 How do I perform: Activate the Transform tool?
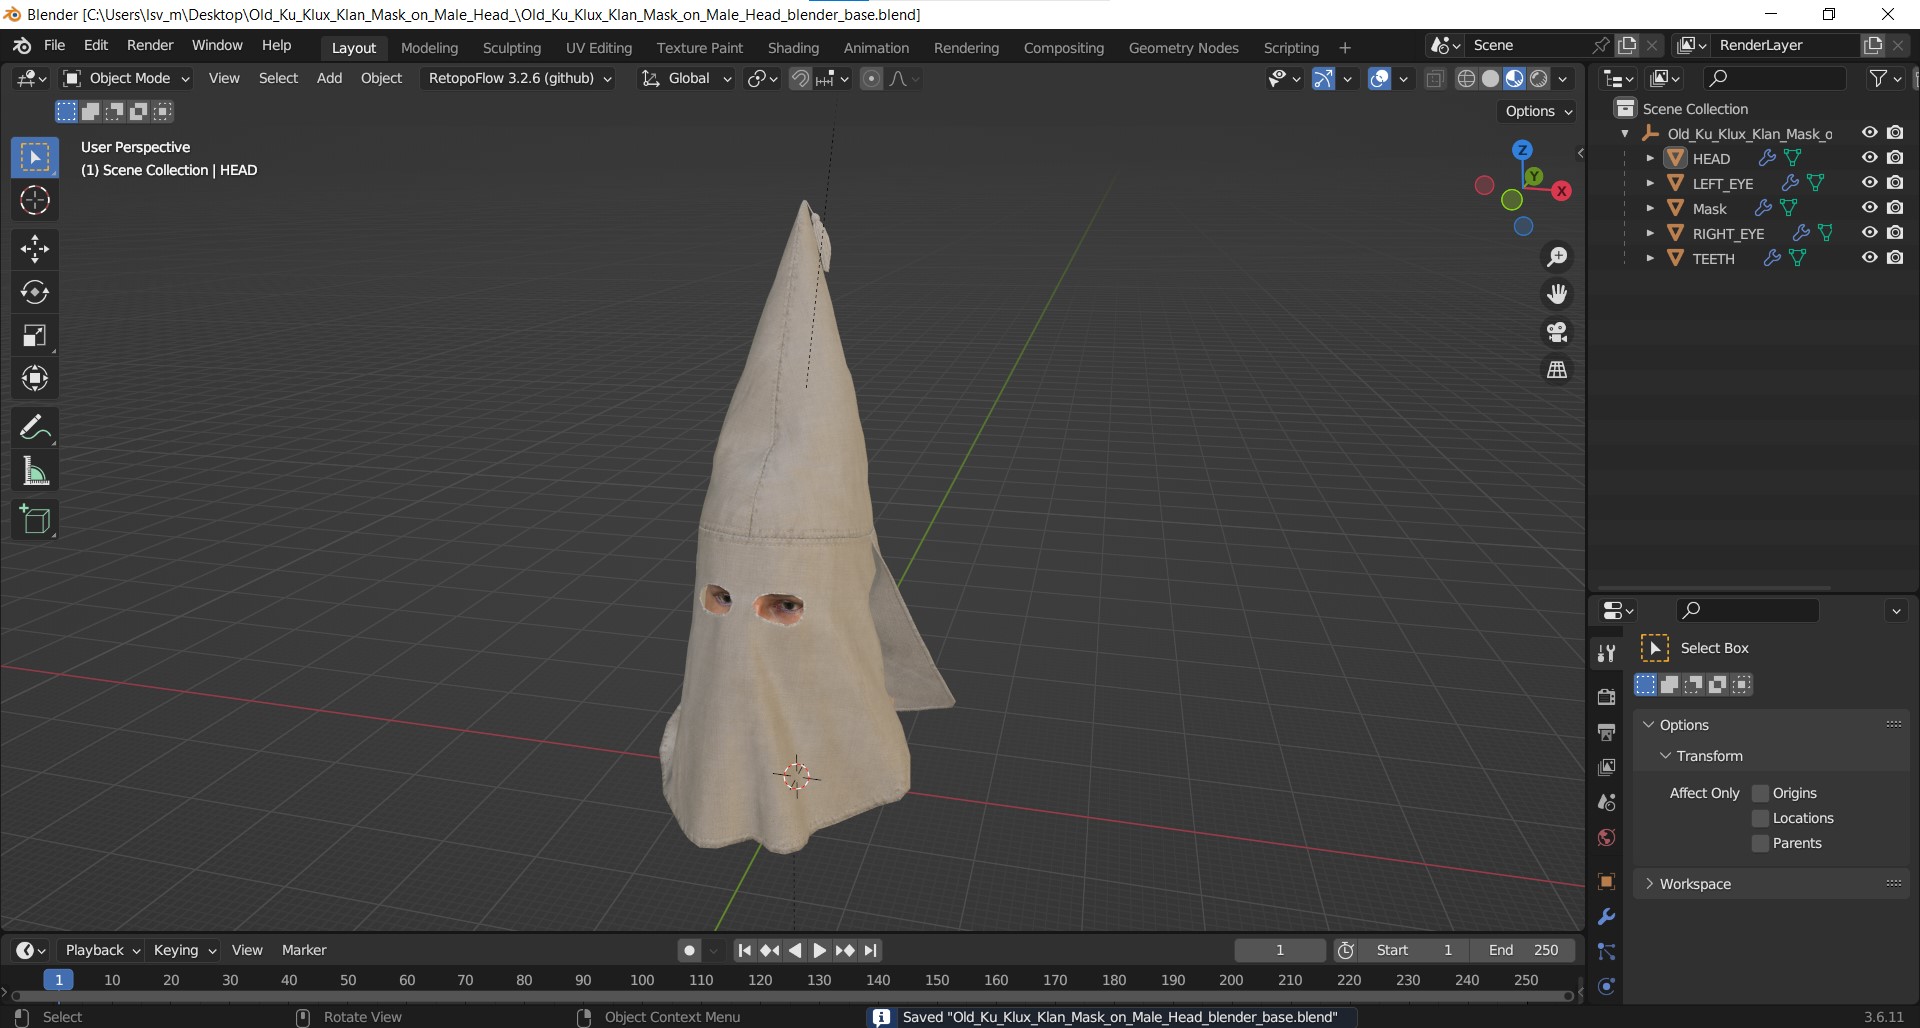click(x=35, y=378)
